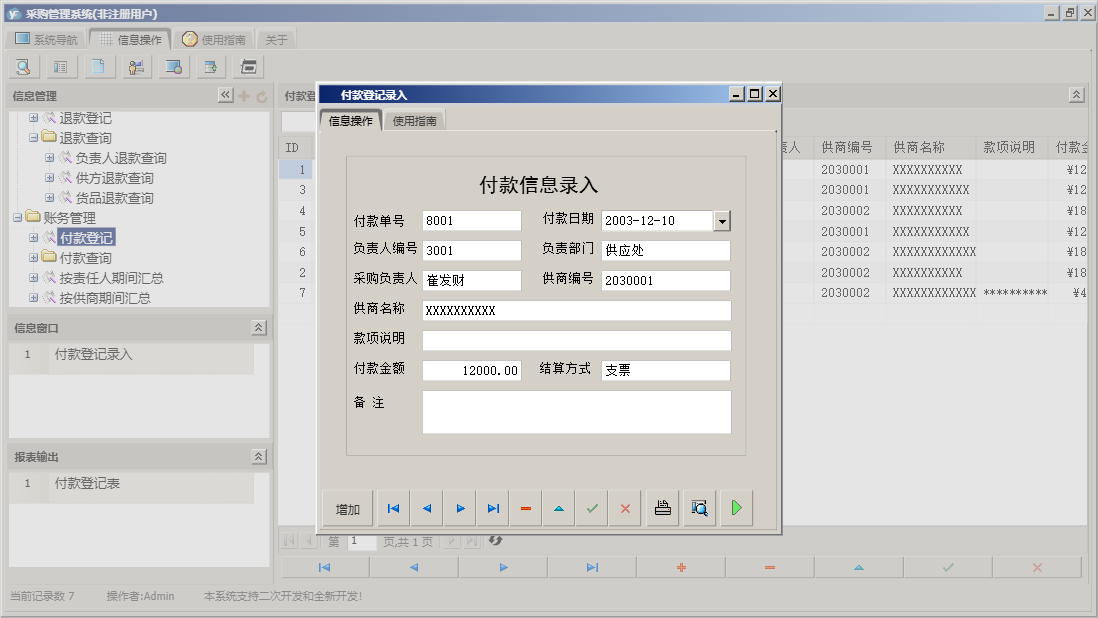Collapse the 信息窗口 panel

[258, 326]
